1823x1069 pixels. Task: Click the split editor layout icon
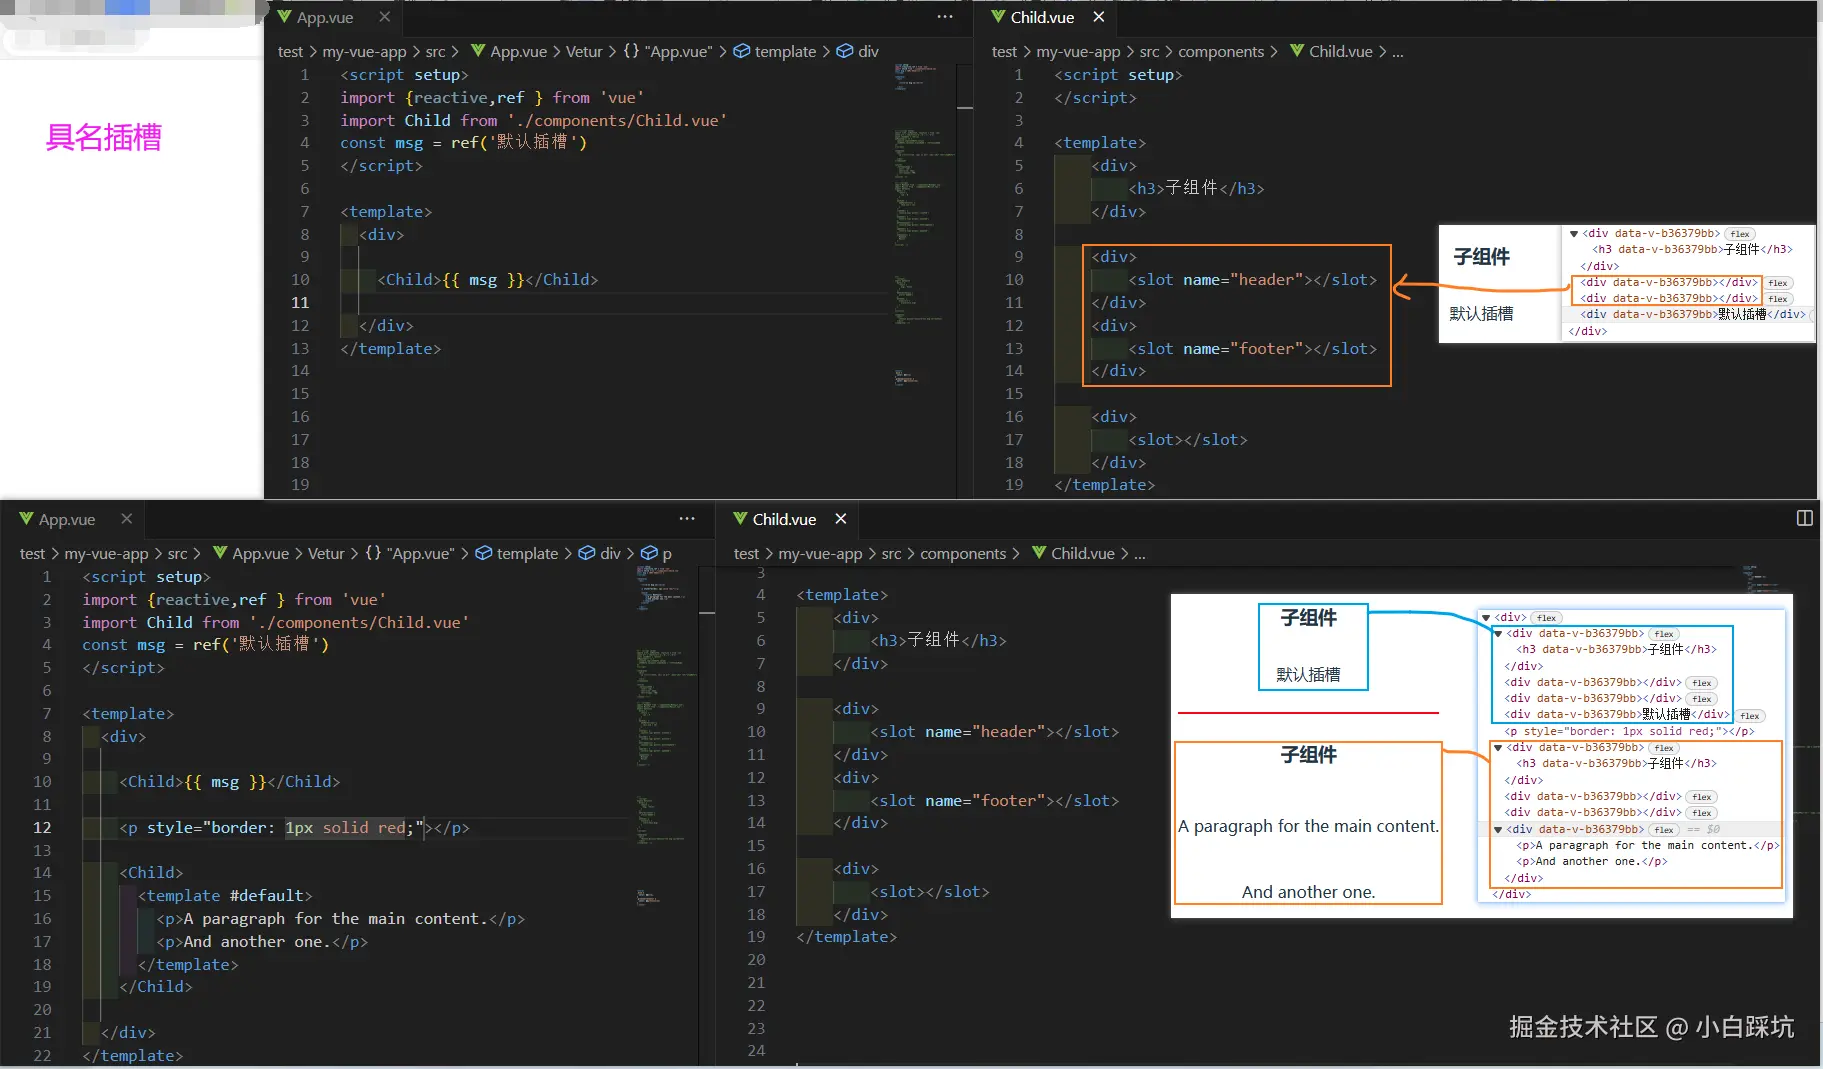click(x=1804, y=518)
